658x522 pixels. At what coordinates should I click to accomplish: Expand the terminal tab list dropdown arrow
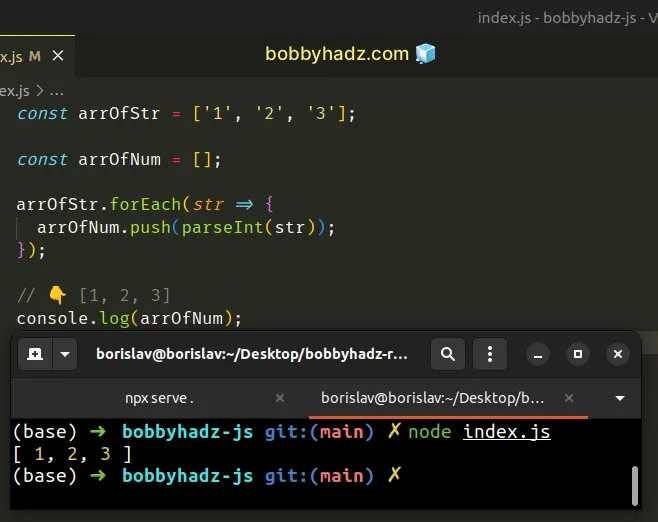pos(620,398)
